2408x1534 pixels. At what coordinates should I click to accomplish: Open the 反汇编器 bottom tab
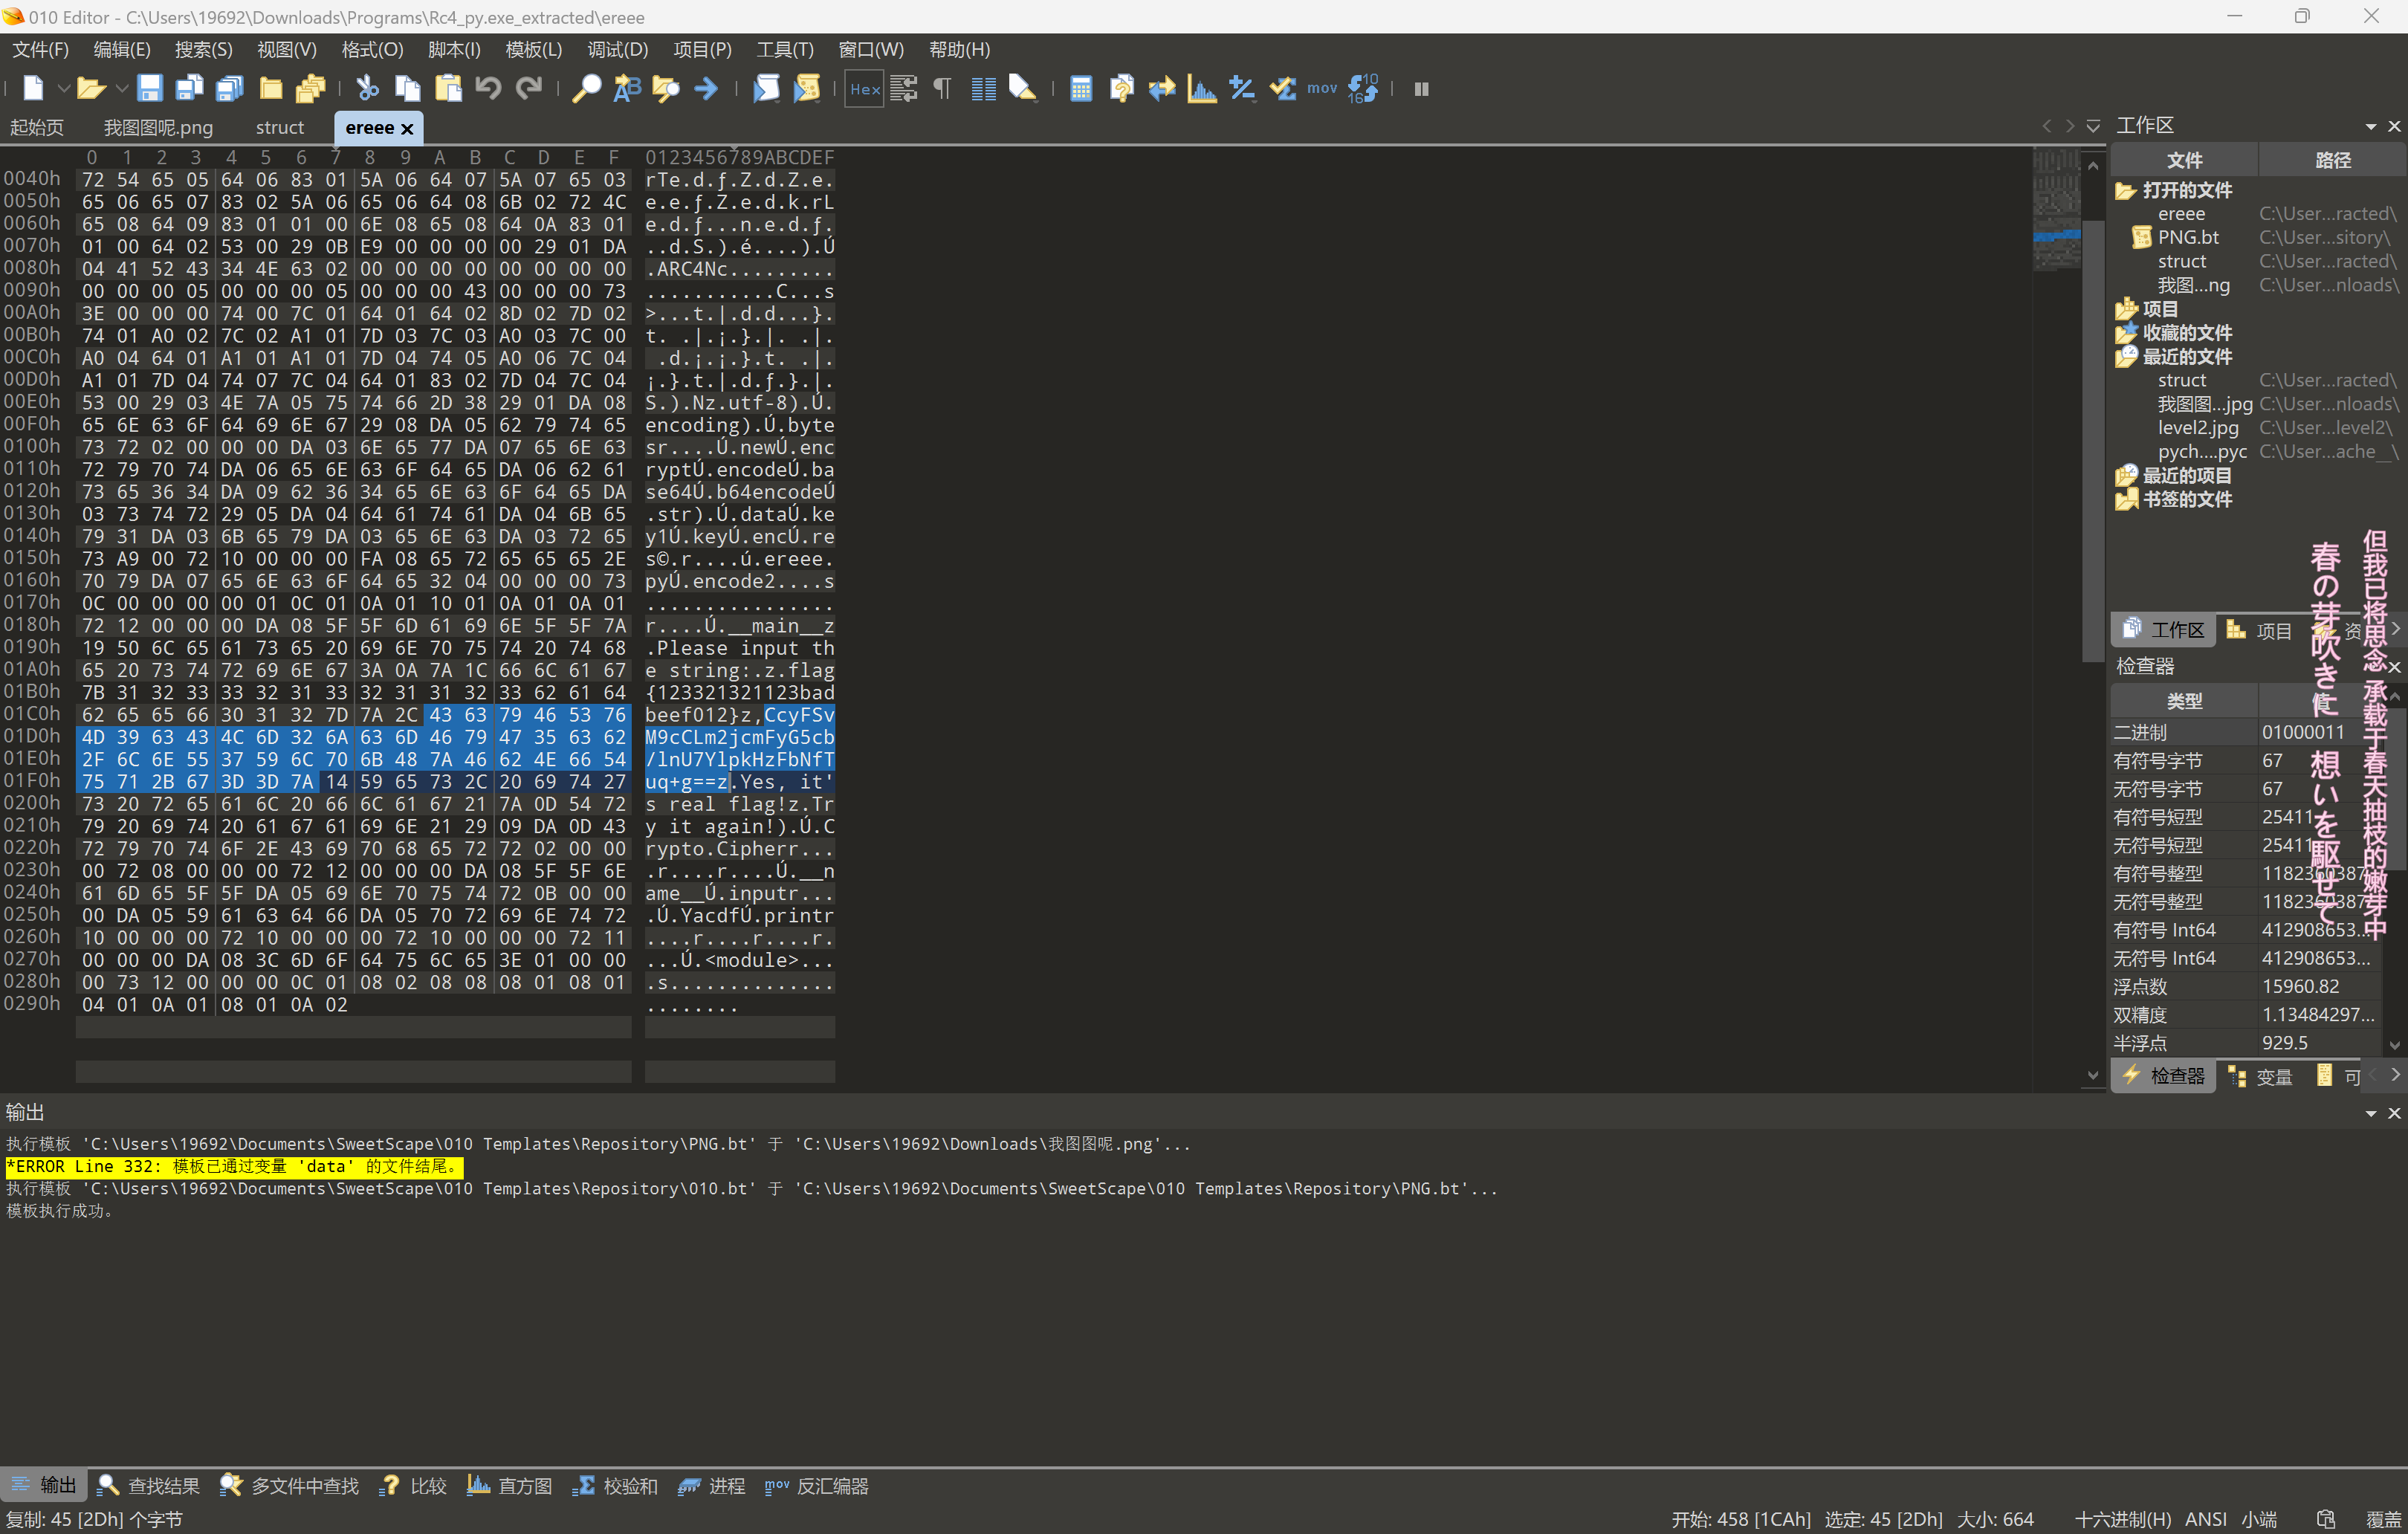817,1486
